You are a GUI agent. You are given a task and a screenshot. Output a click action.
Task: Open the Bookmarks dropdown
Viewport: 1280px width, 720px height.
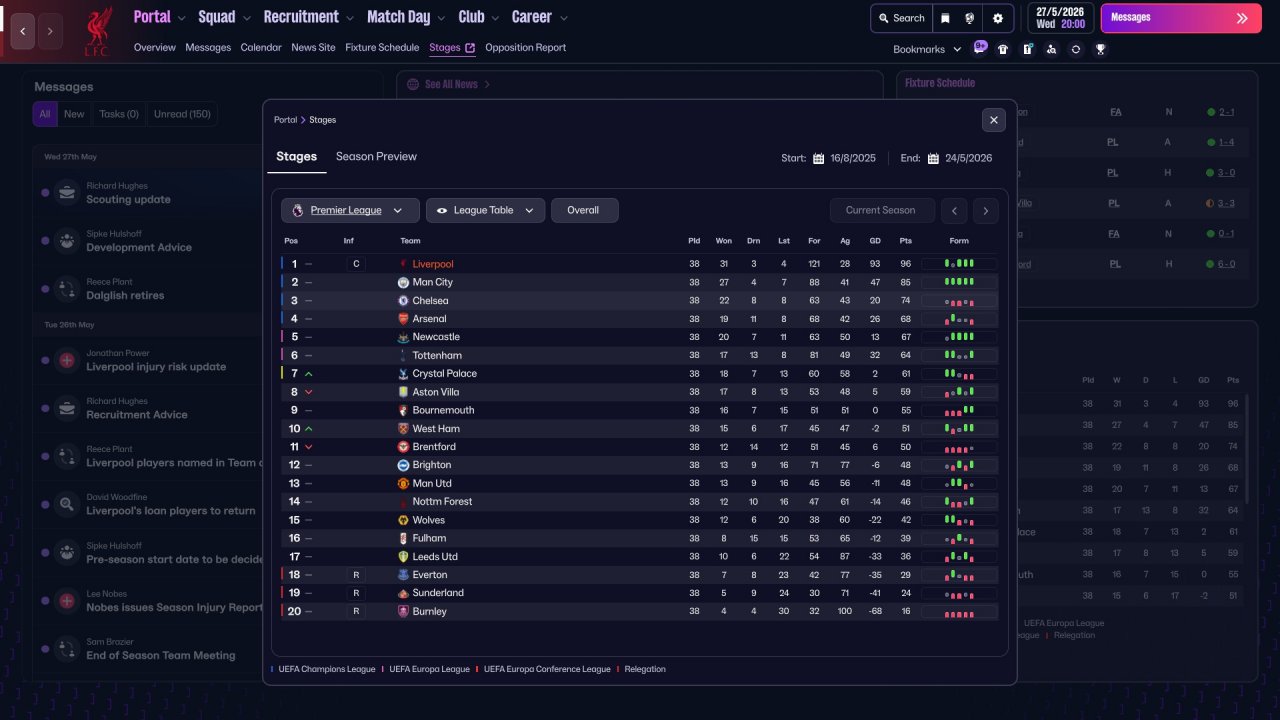(927, 49)
